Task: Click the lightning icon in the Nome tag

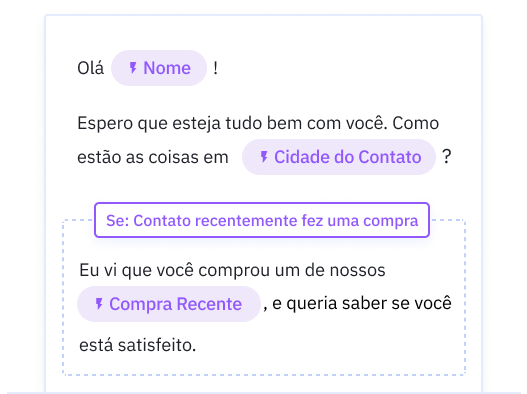Action: [133, 68]
